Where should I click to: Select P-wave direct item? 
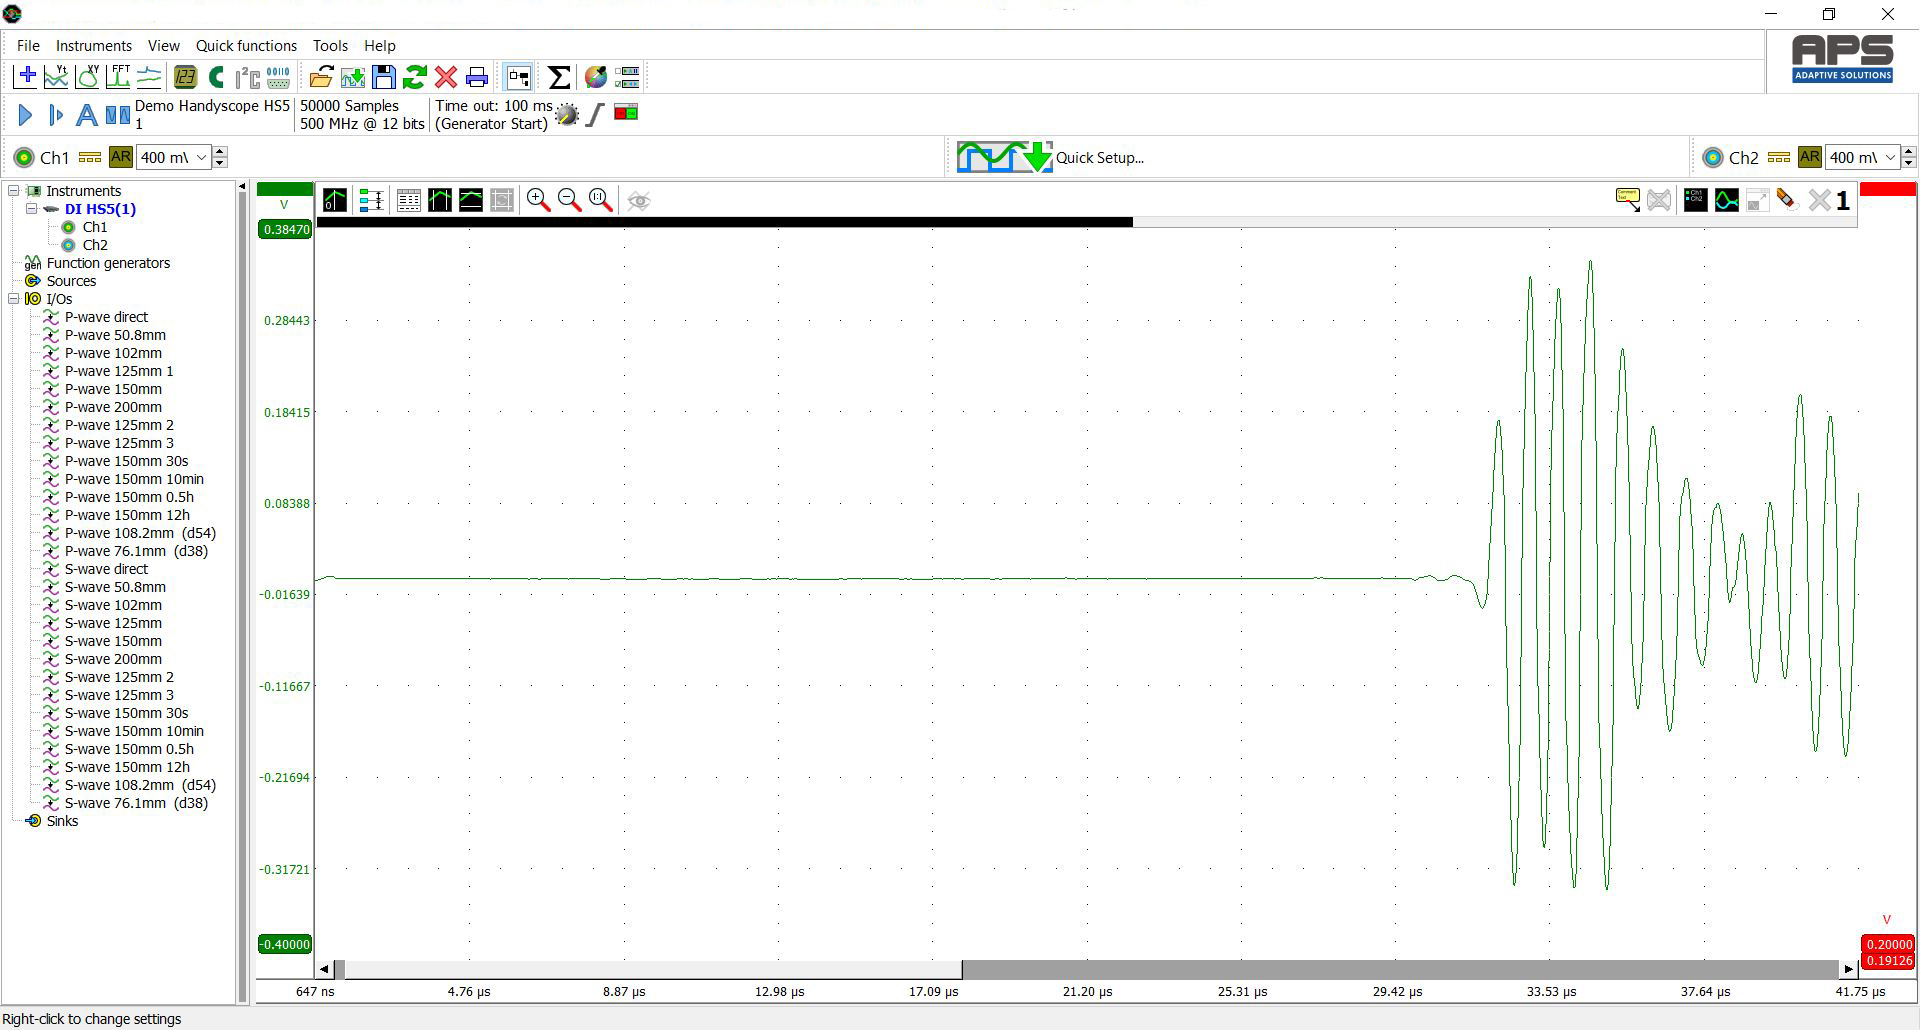(x=106, y=317)
